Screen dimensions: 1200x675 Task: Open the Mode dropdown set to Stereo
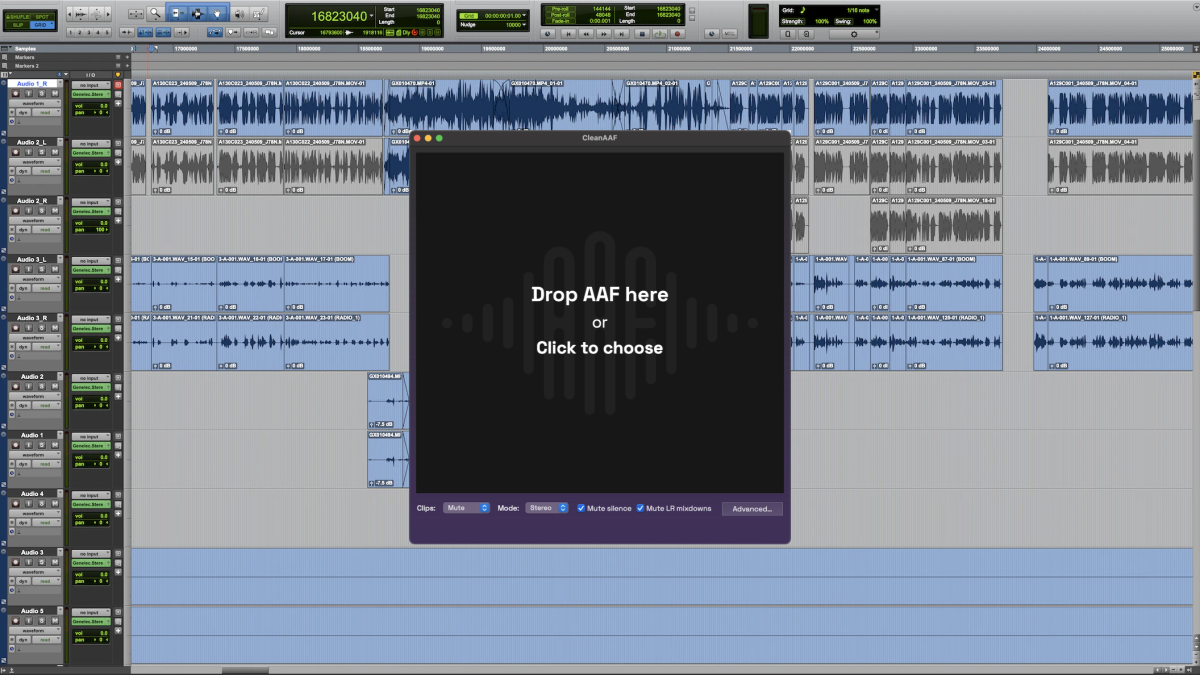coord(547,508)
